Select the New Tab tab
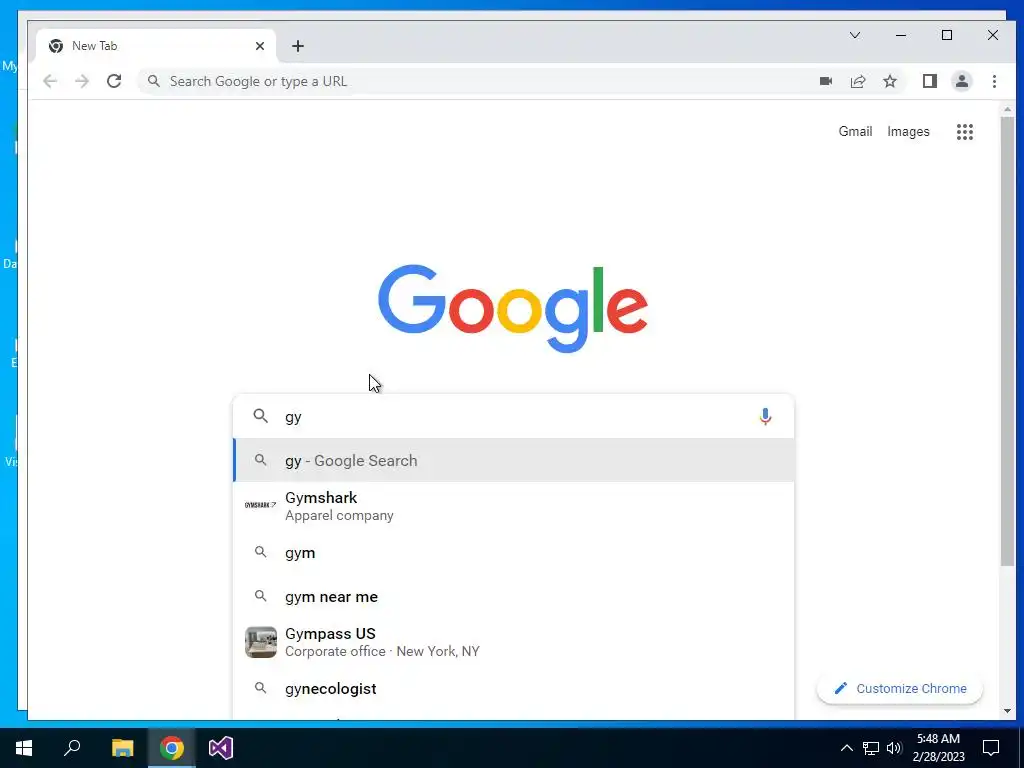 click(155, 46)
